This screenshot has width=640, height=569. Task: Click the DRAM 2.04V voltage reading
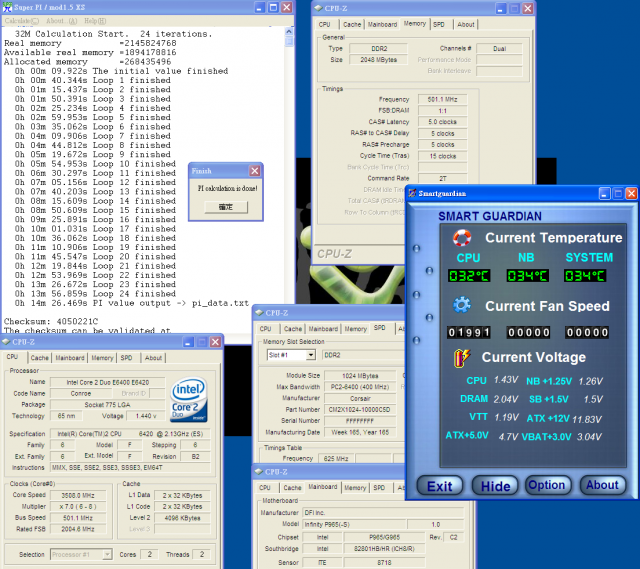click(506, 399)
